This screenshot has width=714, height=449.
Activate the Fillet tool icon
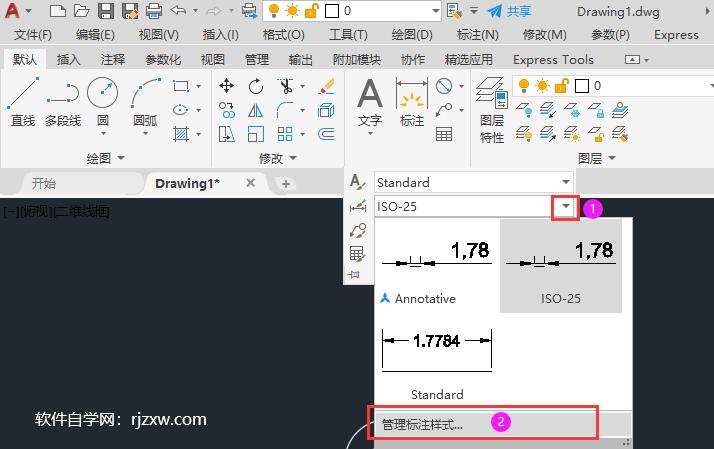(285, 110)
